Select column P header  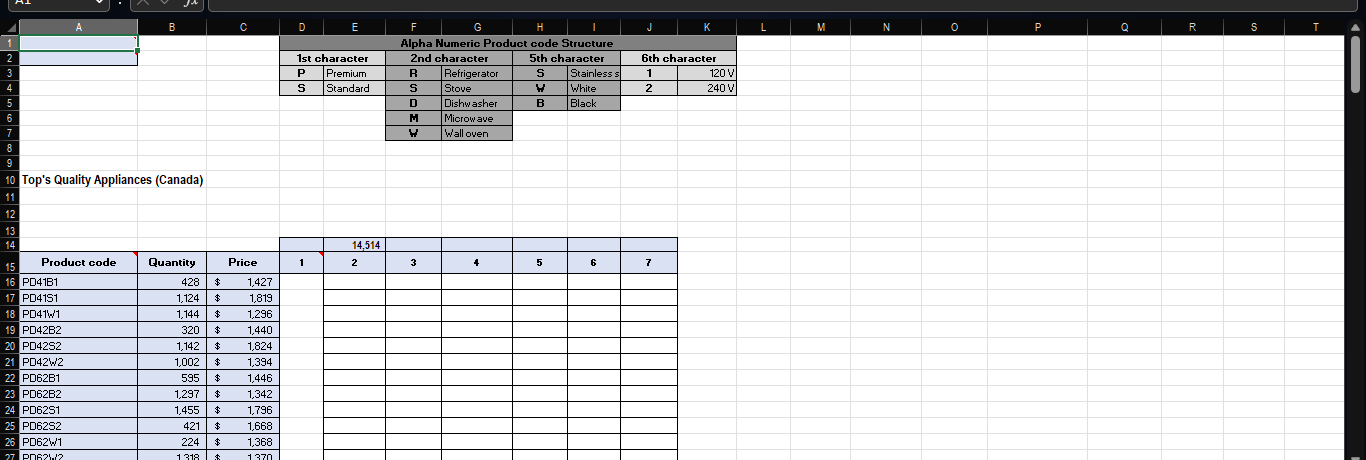point(1037,27)
